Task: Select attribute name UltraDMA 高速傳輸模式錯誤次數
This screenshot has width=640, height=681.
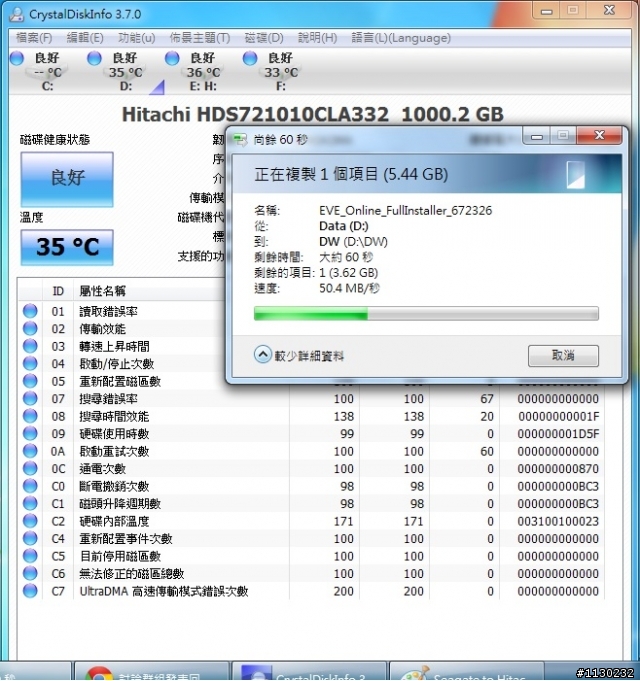Action: 164,591
